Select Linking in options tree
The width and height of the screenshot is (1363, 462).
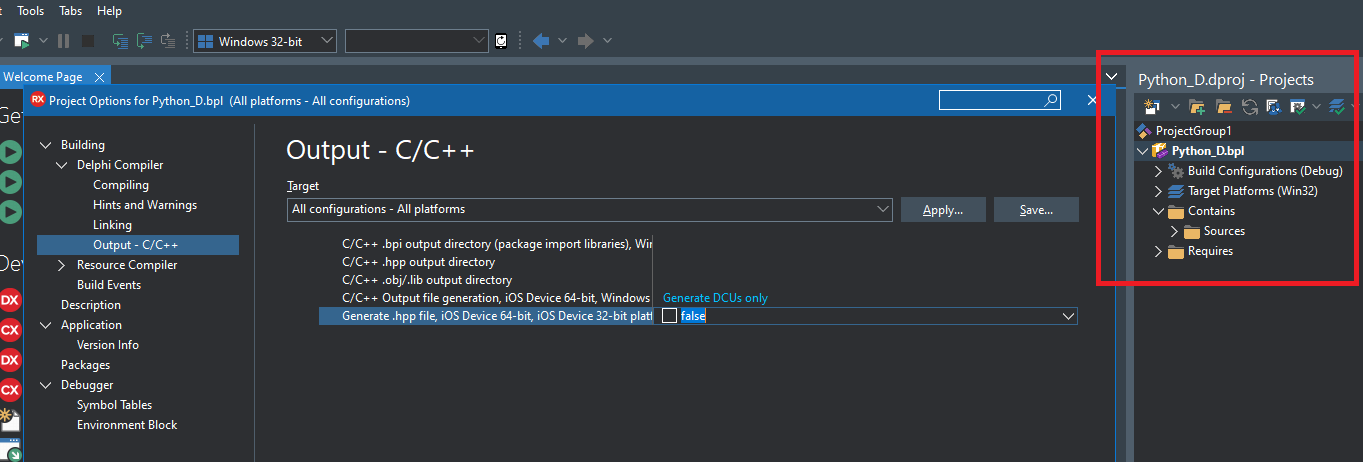pos(112,225)
